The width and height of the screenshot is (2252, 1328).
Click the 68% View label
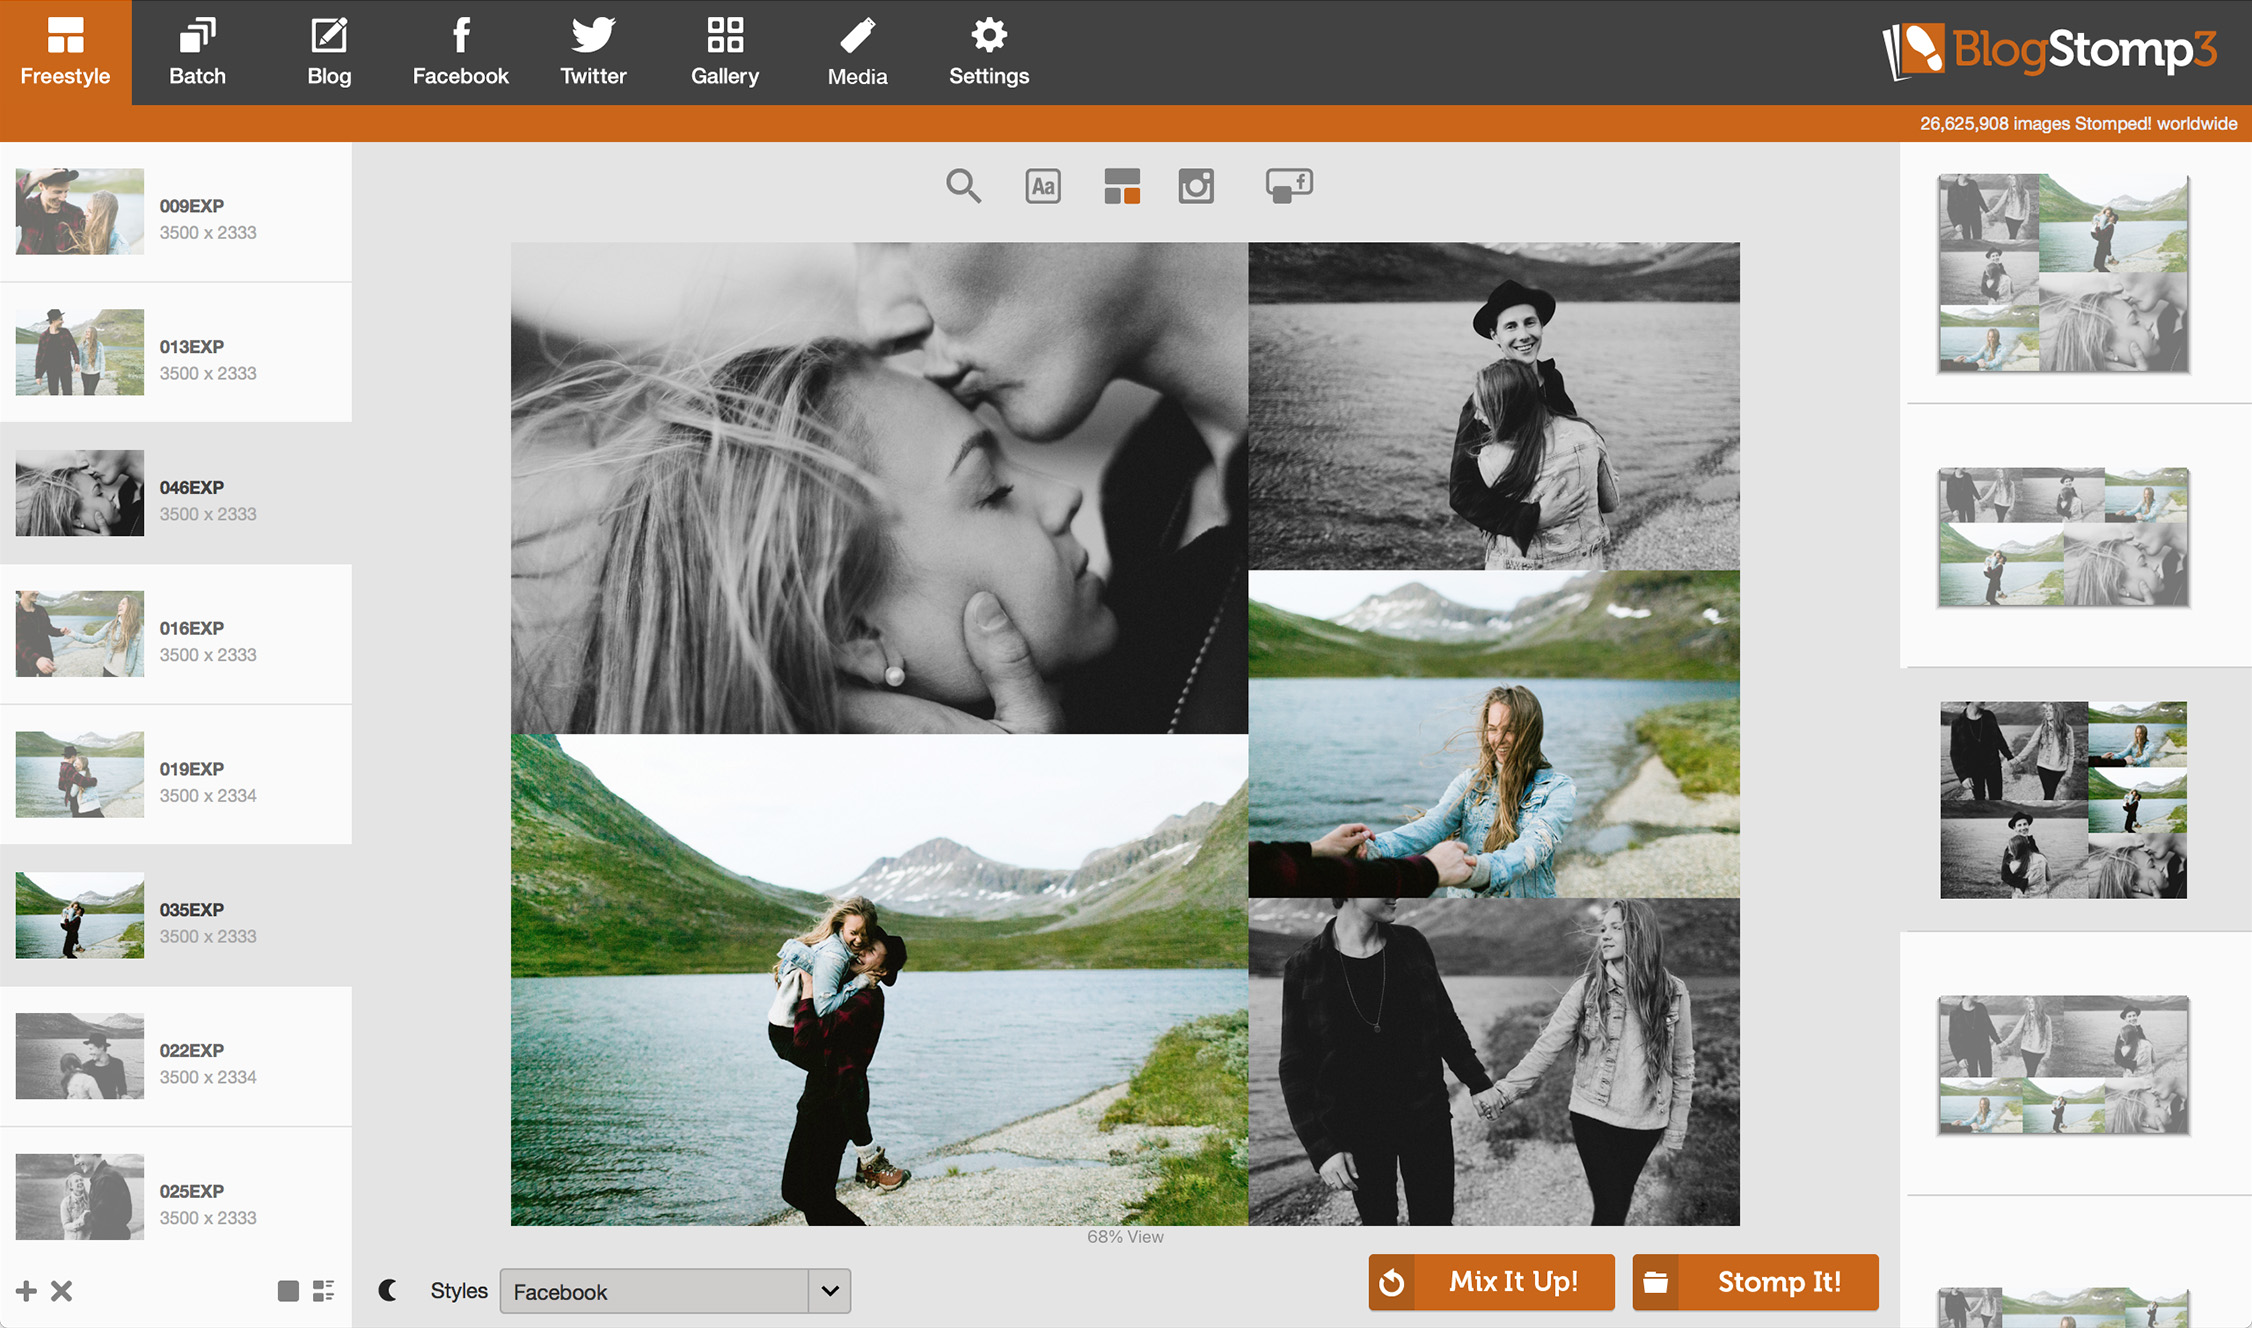[1125, 1237]
